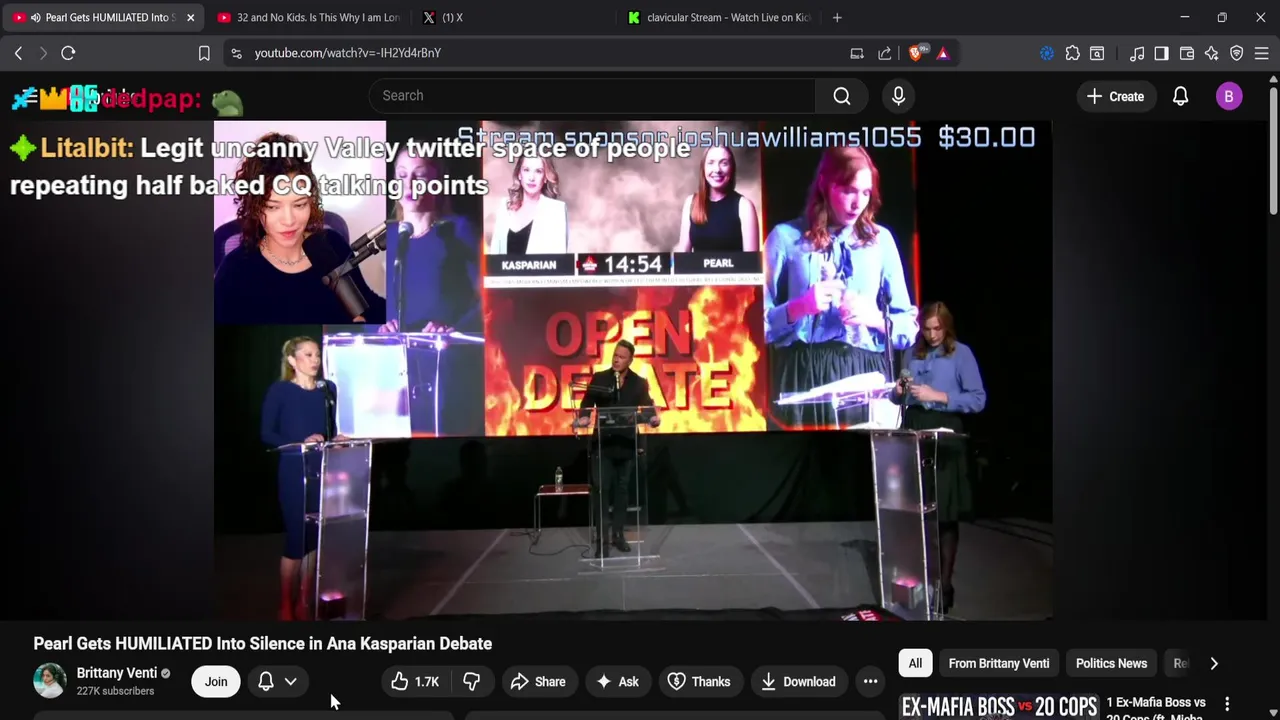Viewport: 1280px width, 720px height.
Task: Open Brave Rewards triangle icon
Action: point(943,53)
